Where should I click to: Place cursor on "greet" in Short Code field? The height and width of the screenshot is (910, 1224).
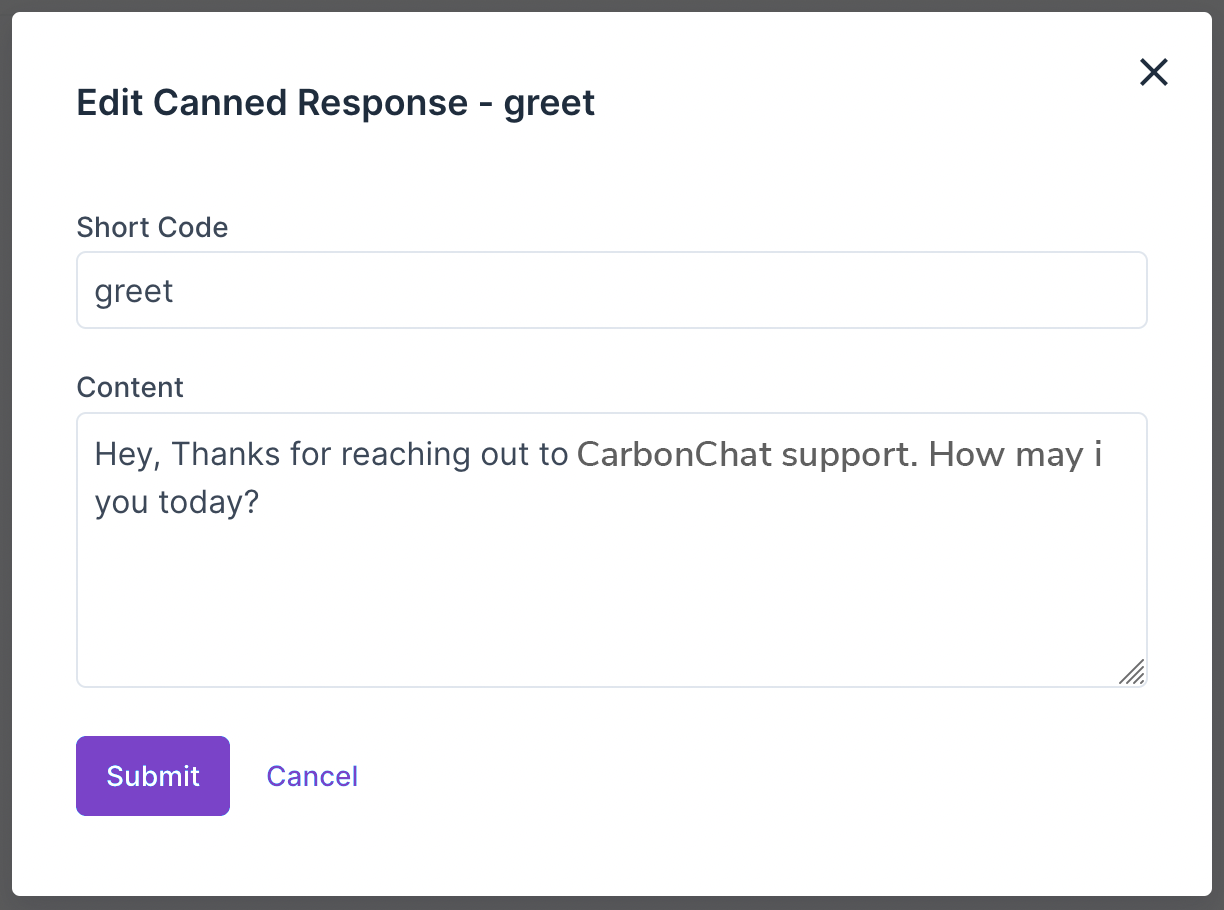tap(134, 291)
